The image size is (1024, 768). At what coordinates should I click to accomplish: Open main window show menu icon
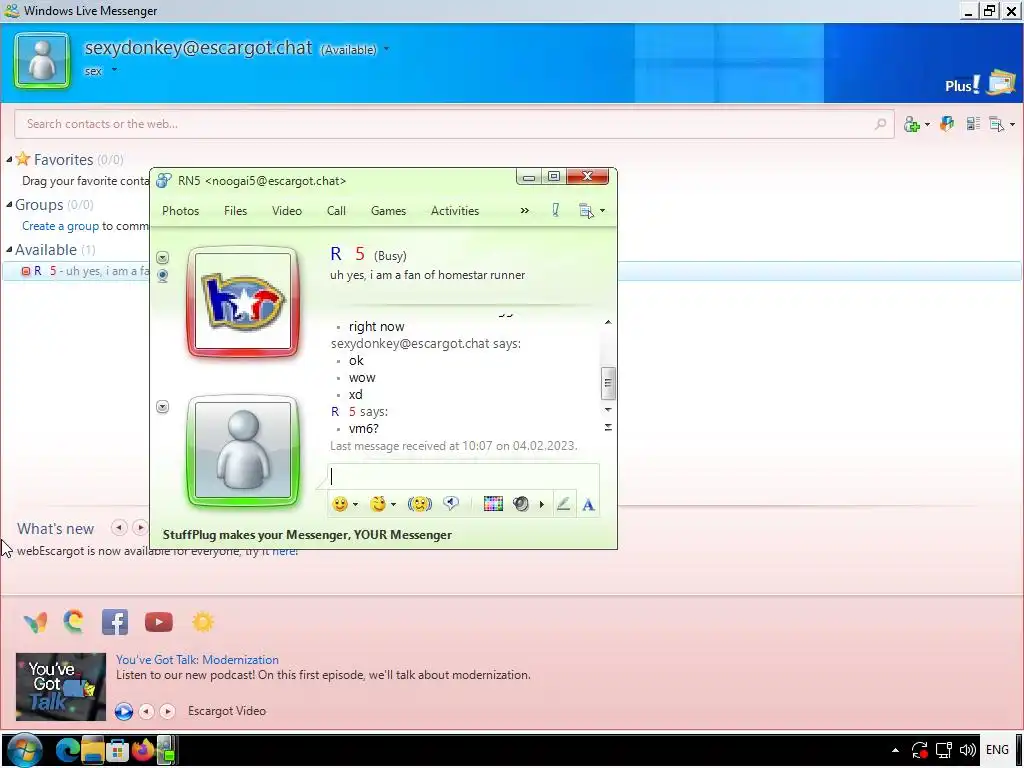[x=997, y=124]
